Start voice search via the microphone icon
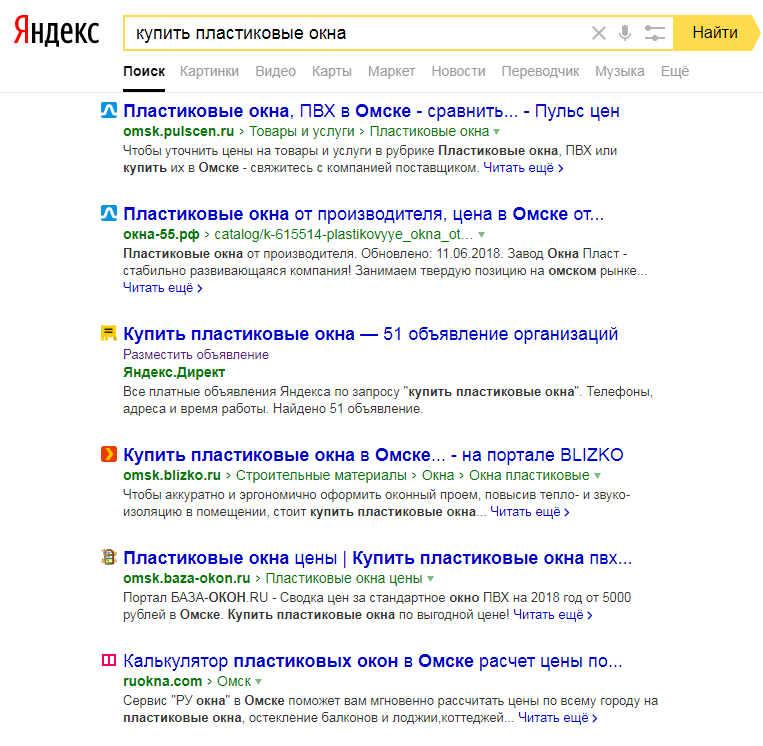 point(625,33)
